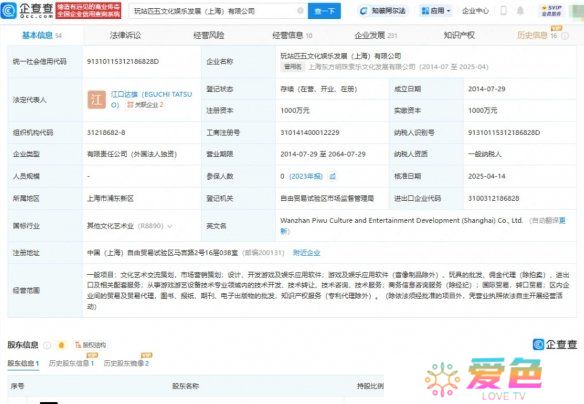
Task: Open 企业中心 link
Action: click(x=475, y=11)
